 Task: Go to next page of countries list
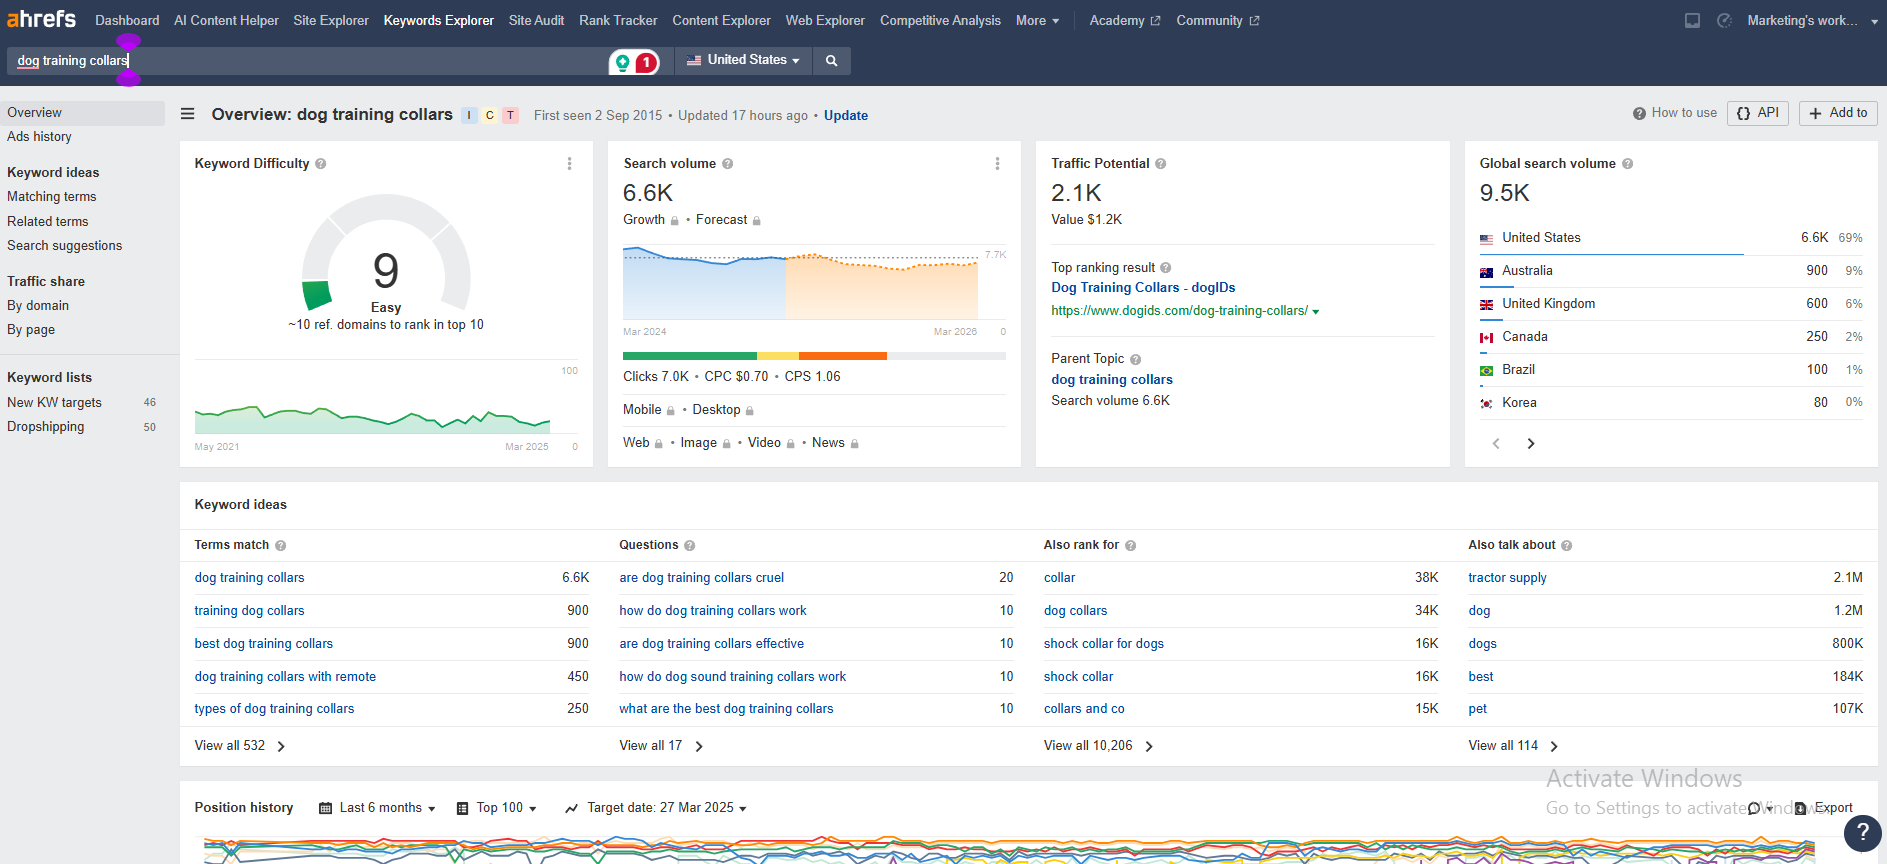1531,444
